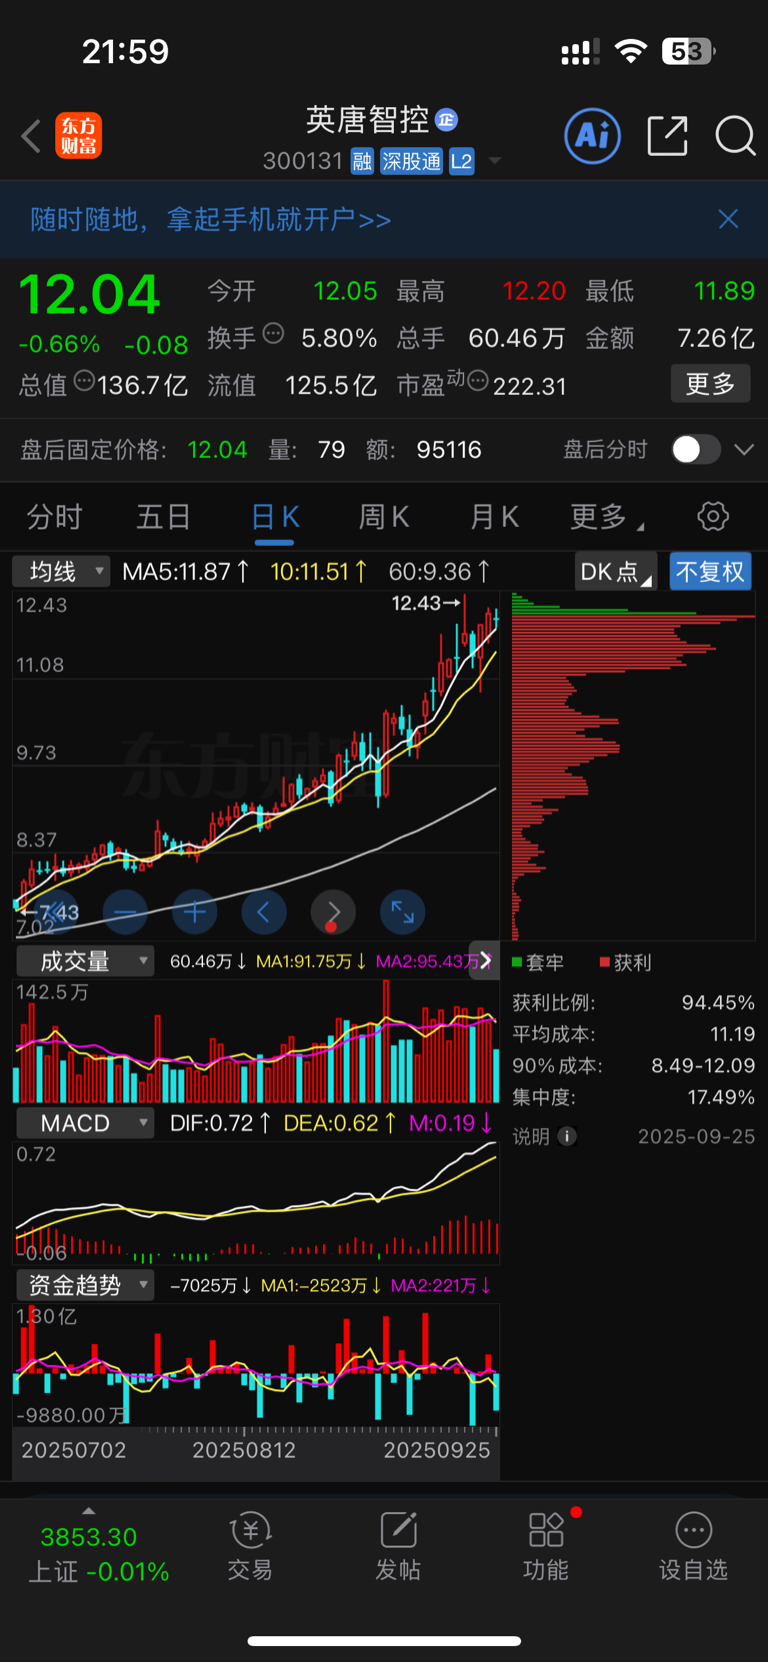Tap the 融 margin badge
This screenshot has height=1663, width=768.
pos(362,162)
